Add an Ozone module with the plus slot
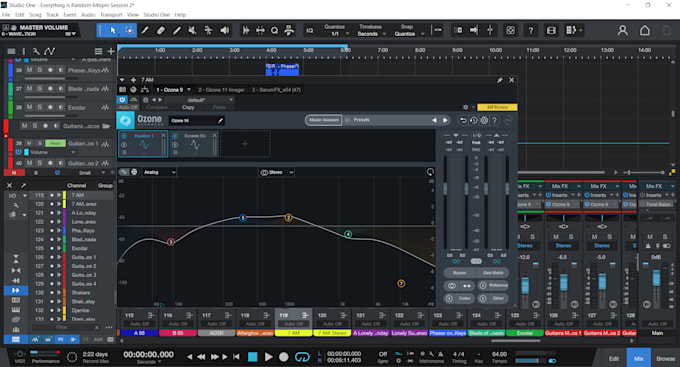The height and width of the screenshot is (367, 680). (x=245, y=144)
